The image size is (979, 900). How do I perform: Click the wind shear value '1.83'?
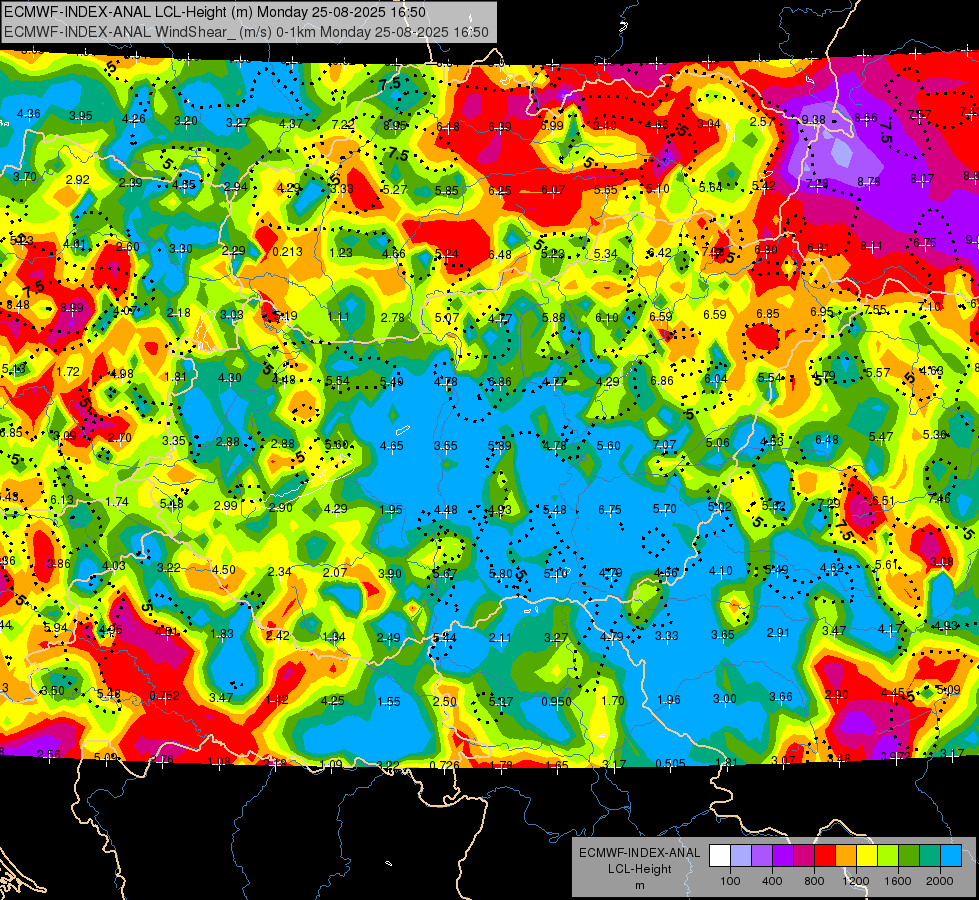tap(222, 634)
